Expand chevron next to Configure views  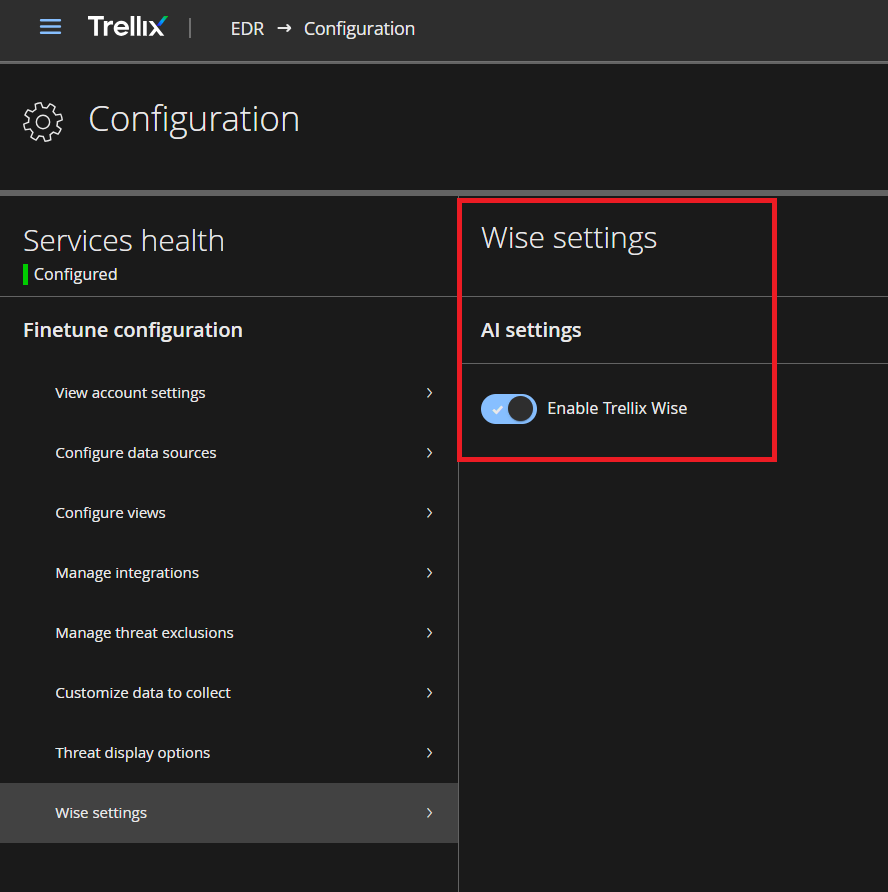tap(429, 513)
